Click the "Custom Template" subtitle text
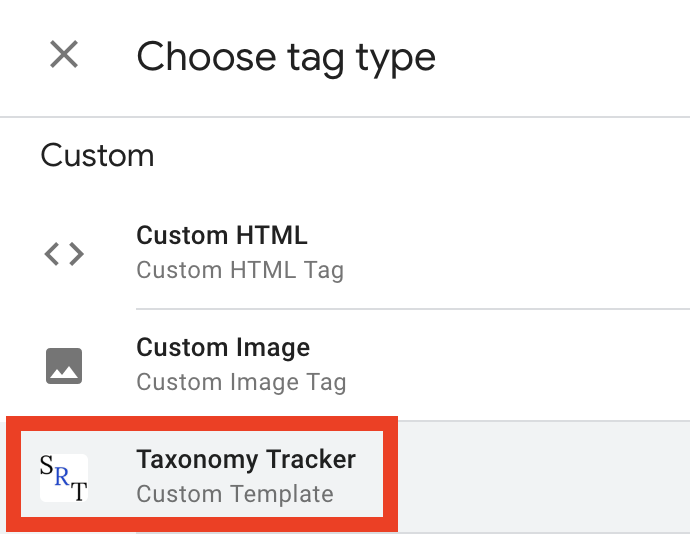The image size is (690, 560). pyautogui.click(x=235, y=494)
